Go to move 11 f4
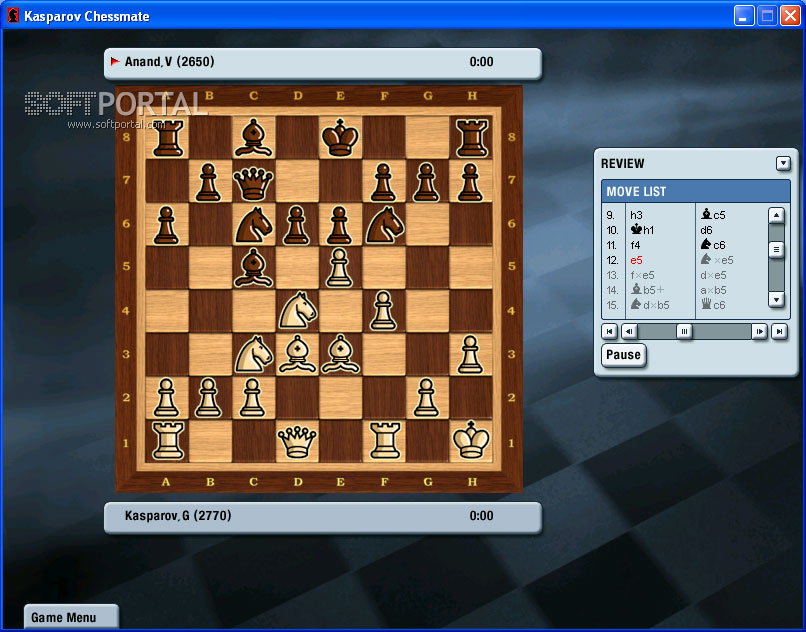The image size is (806, 632). [x=635, y=245]
